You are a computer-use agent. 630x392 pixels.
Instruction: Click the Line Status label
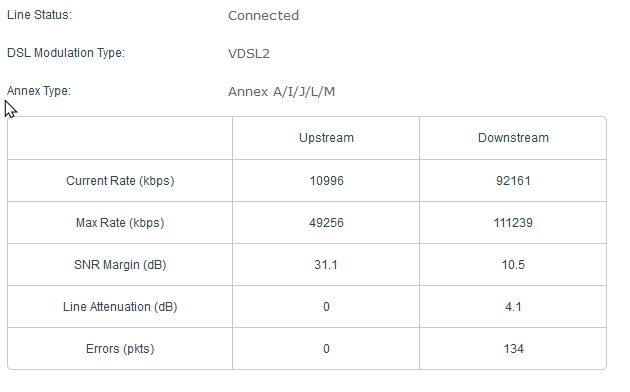click(39, 15)
